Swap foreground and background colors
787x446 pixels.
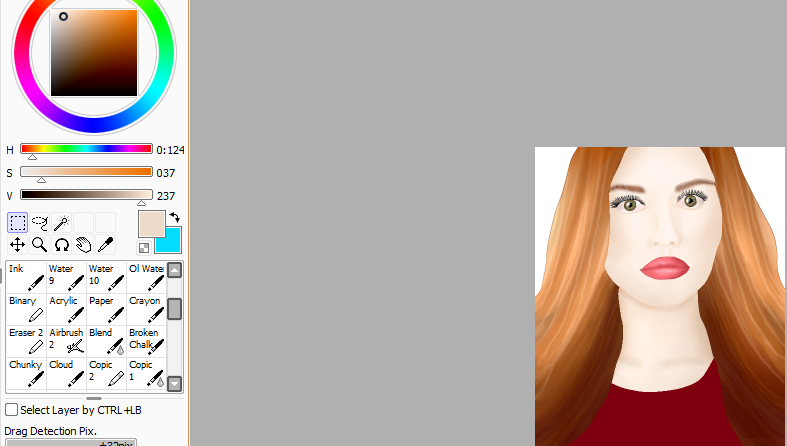[x=173, y=217]
